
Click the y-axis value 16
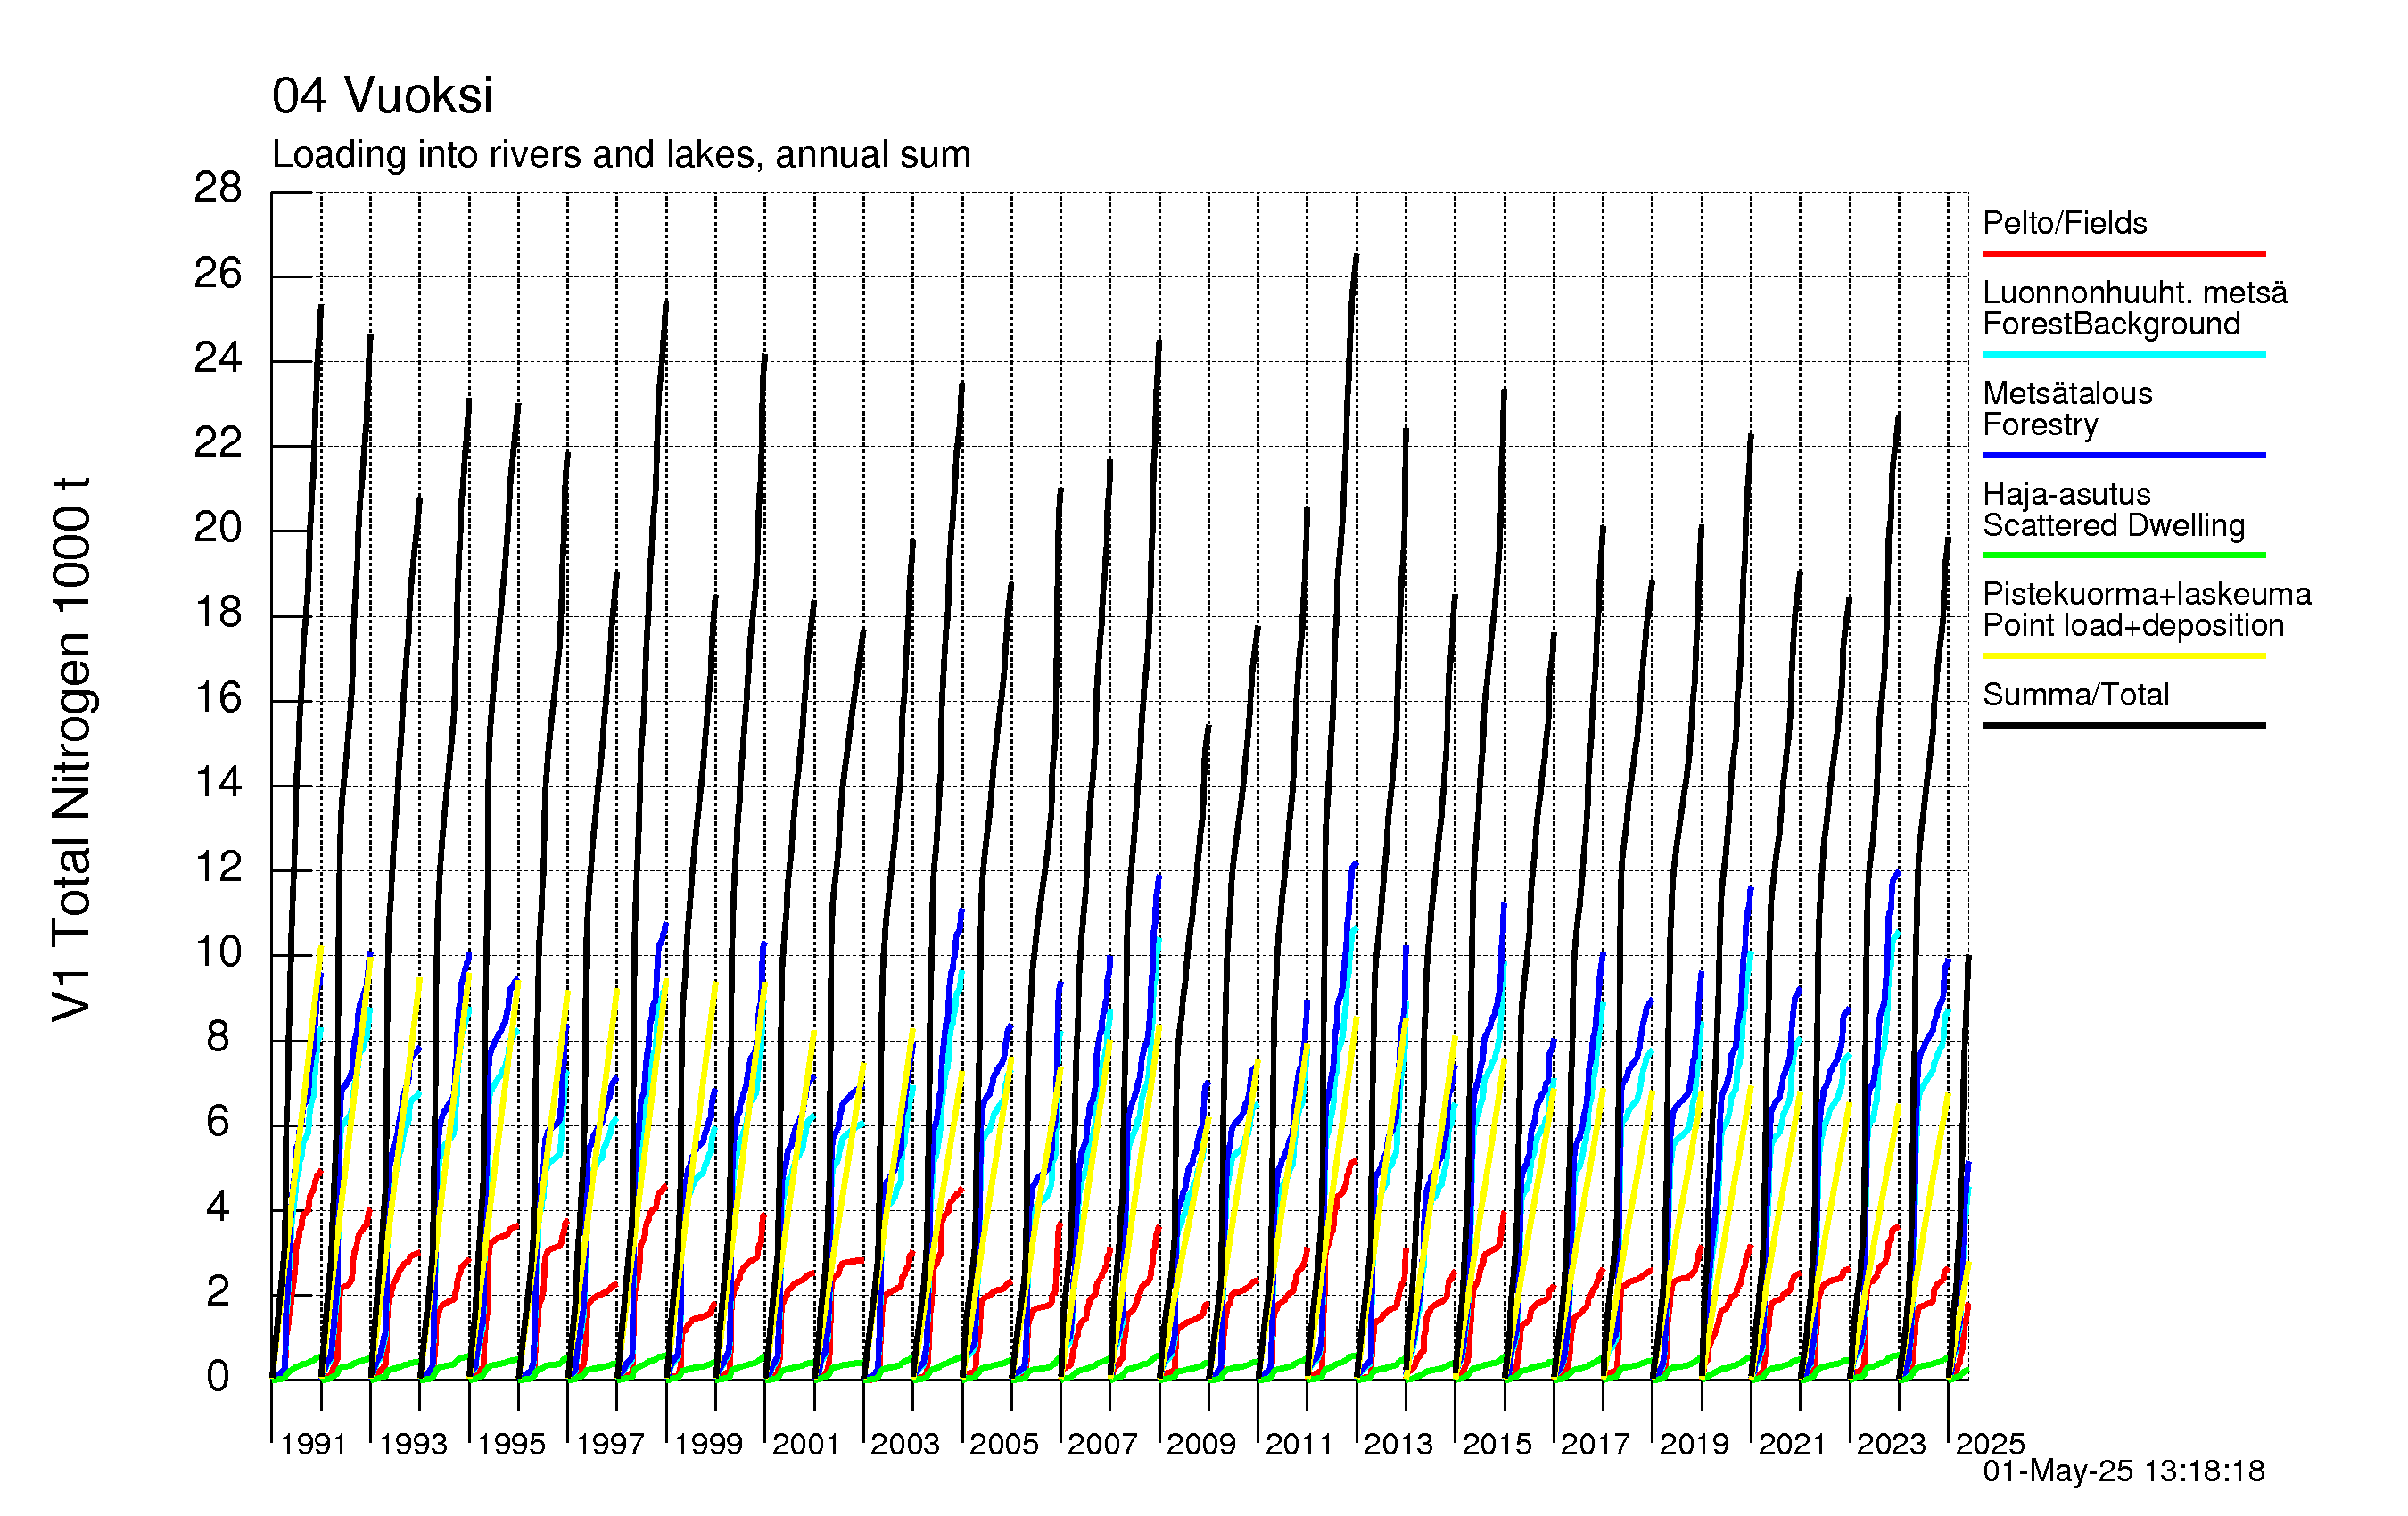218,698
